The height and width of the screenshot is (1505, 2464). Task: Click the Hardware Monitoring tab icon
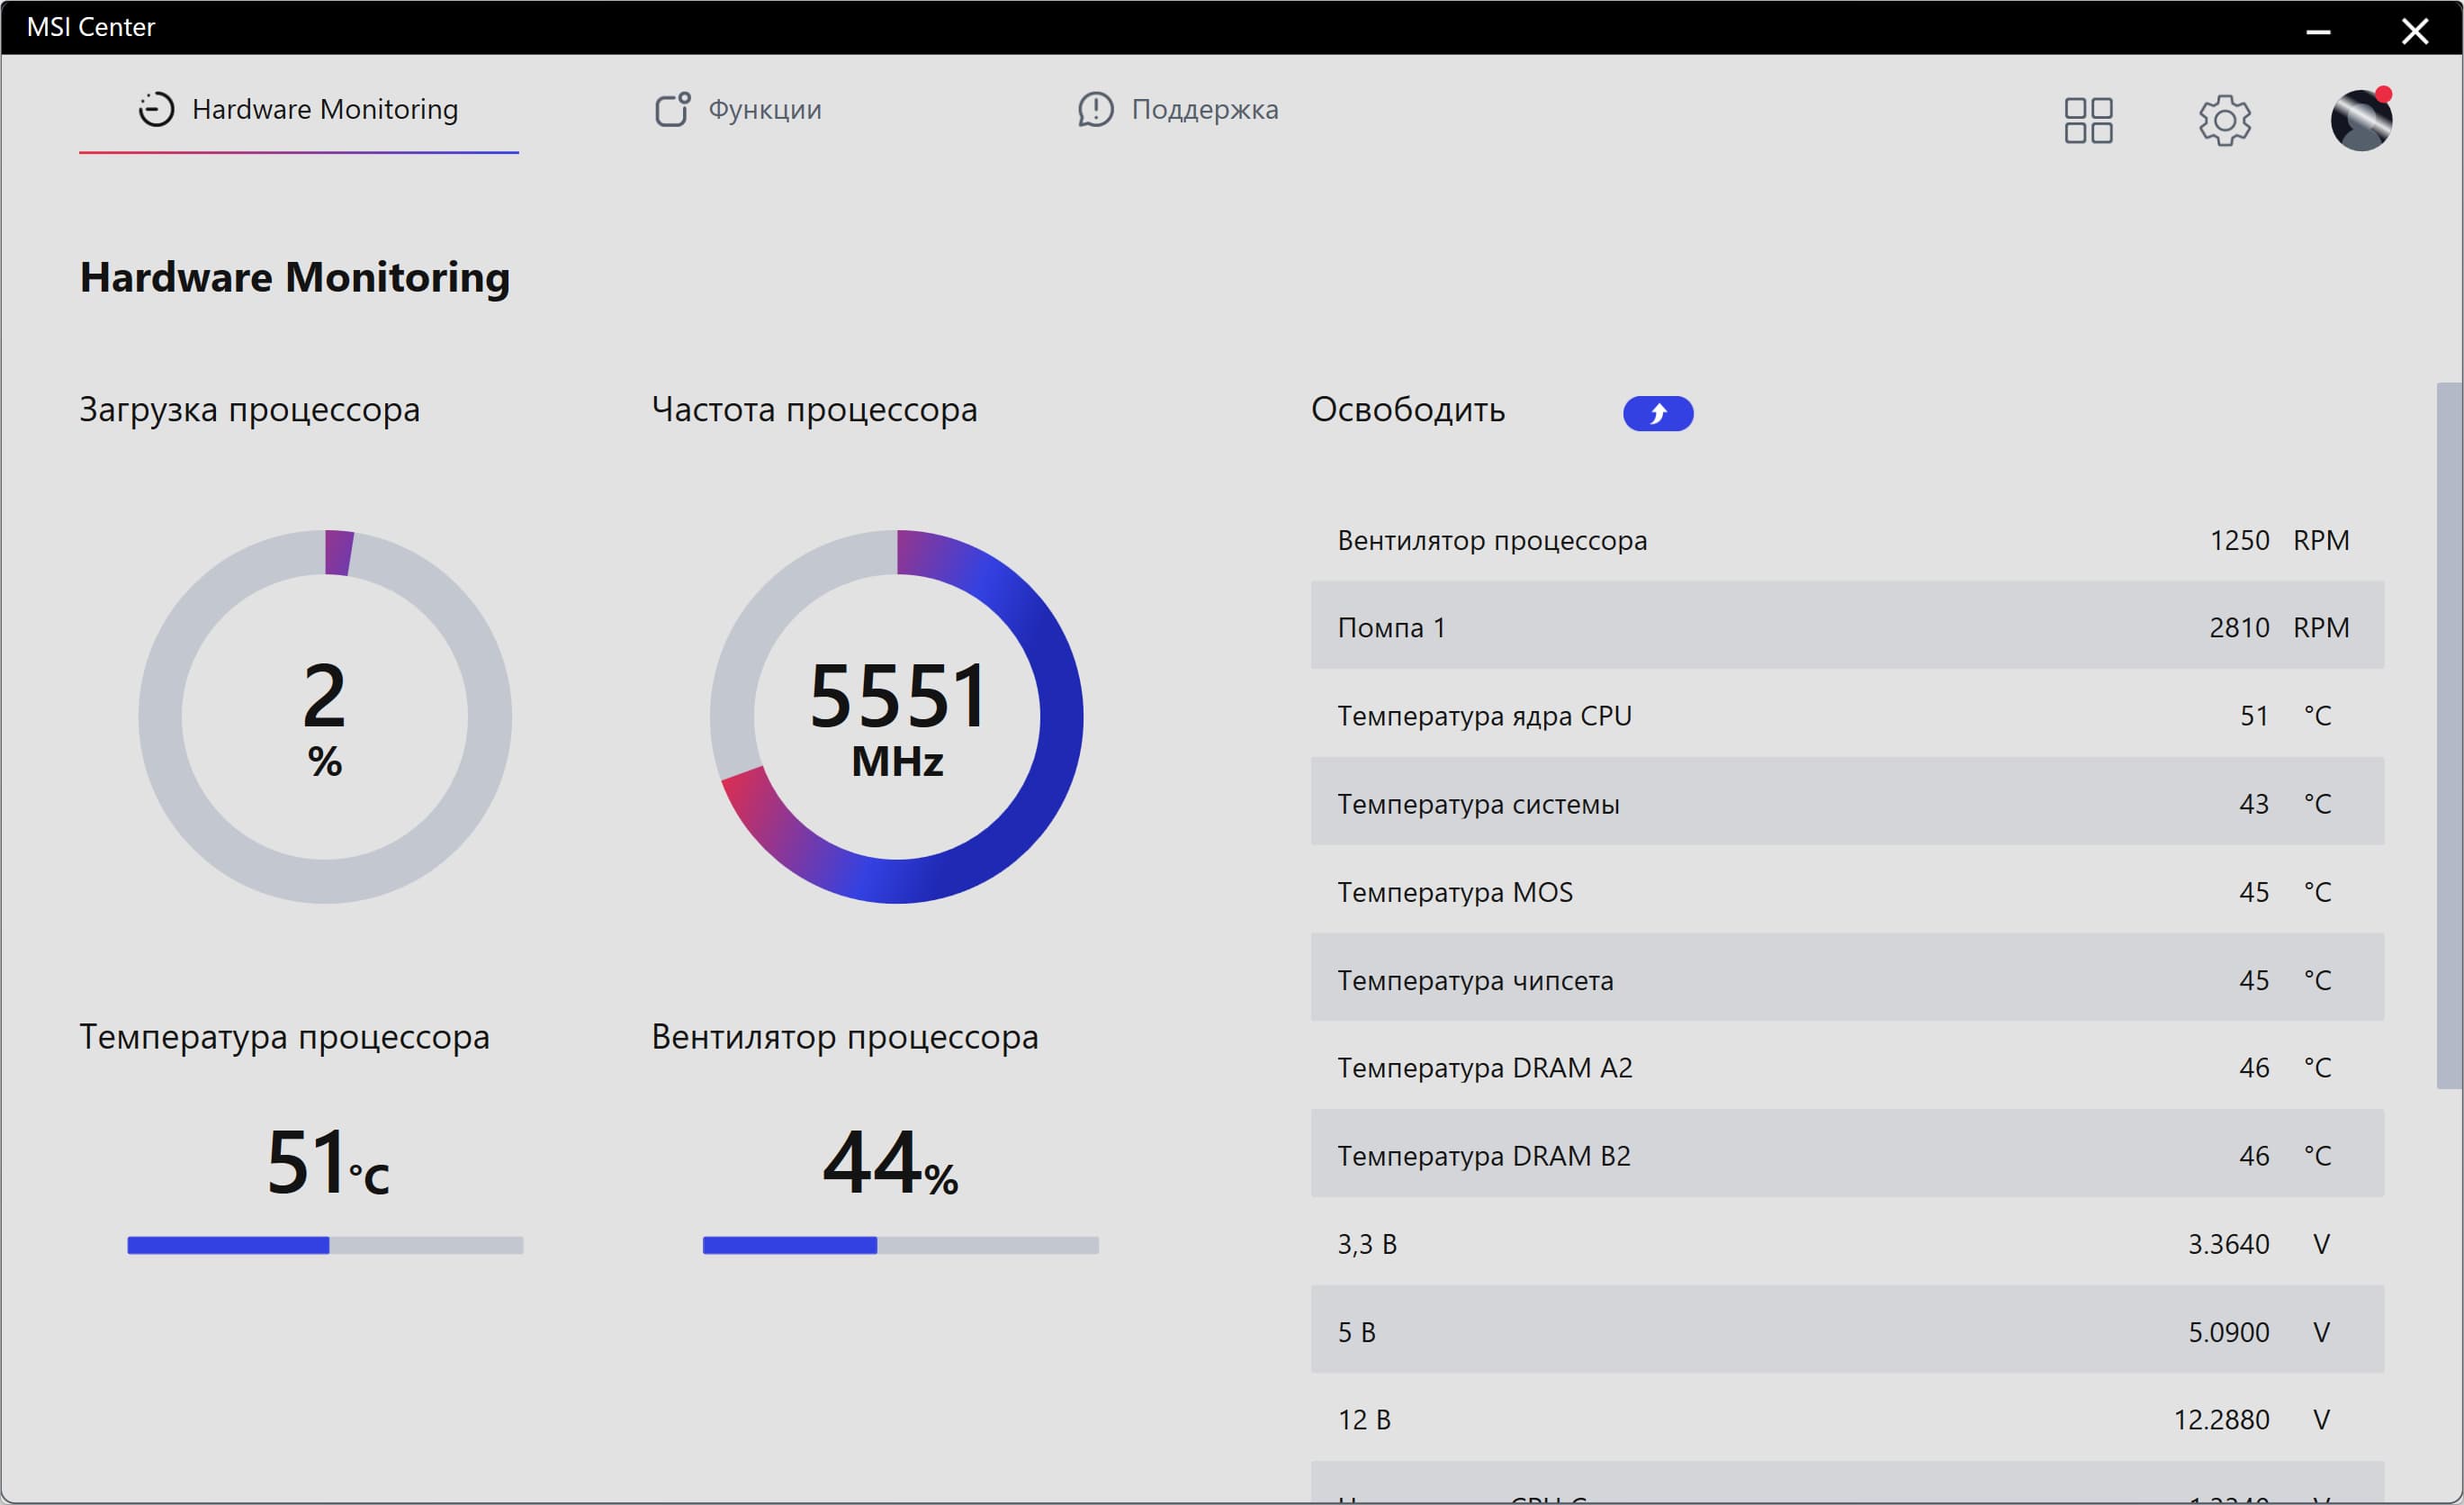click(x=156, y=109)
